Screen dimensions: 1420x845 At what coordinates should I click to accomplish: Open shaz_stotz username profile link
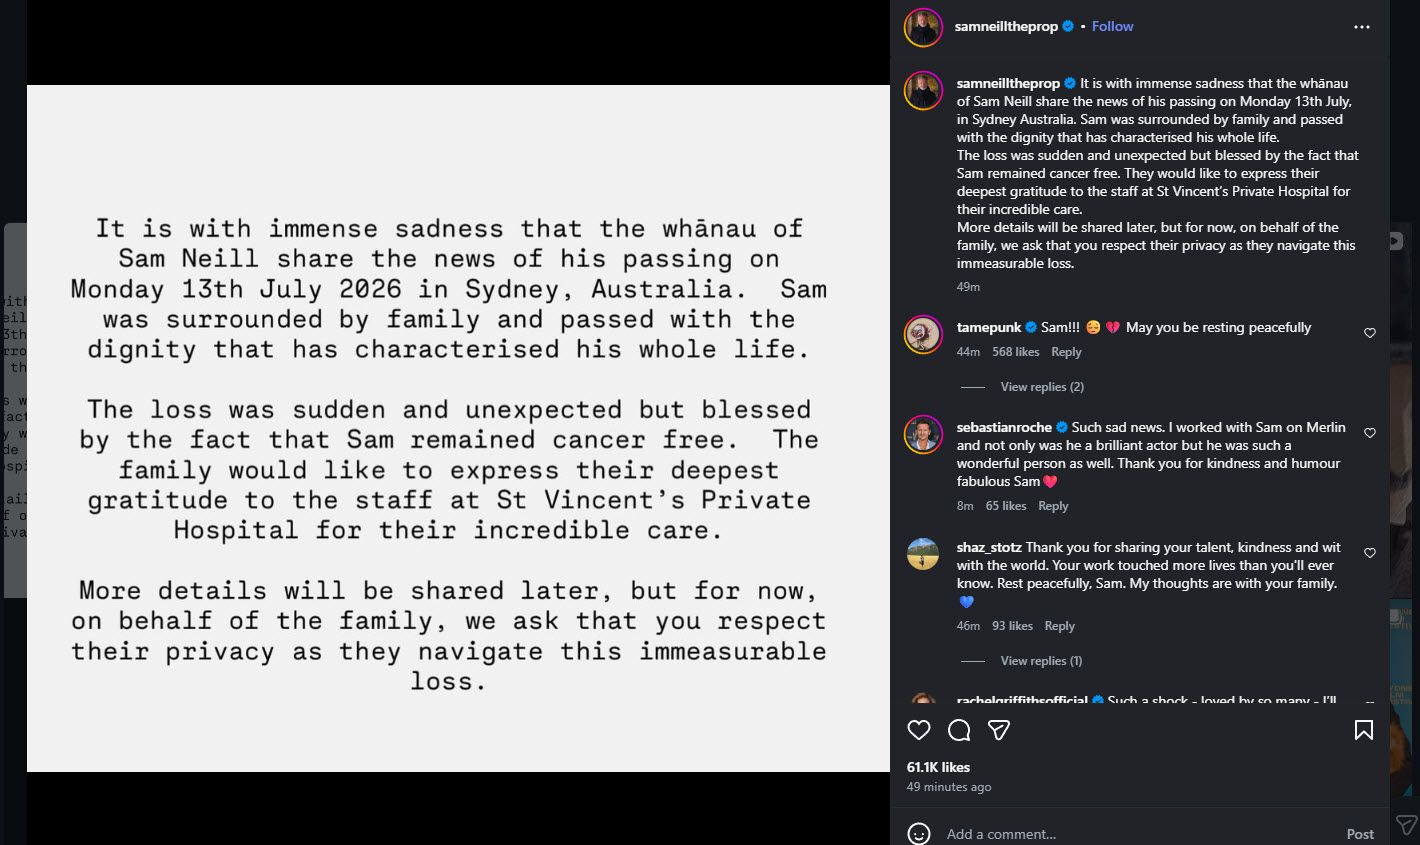989,547
